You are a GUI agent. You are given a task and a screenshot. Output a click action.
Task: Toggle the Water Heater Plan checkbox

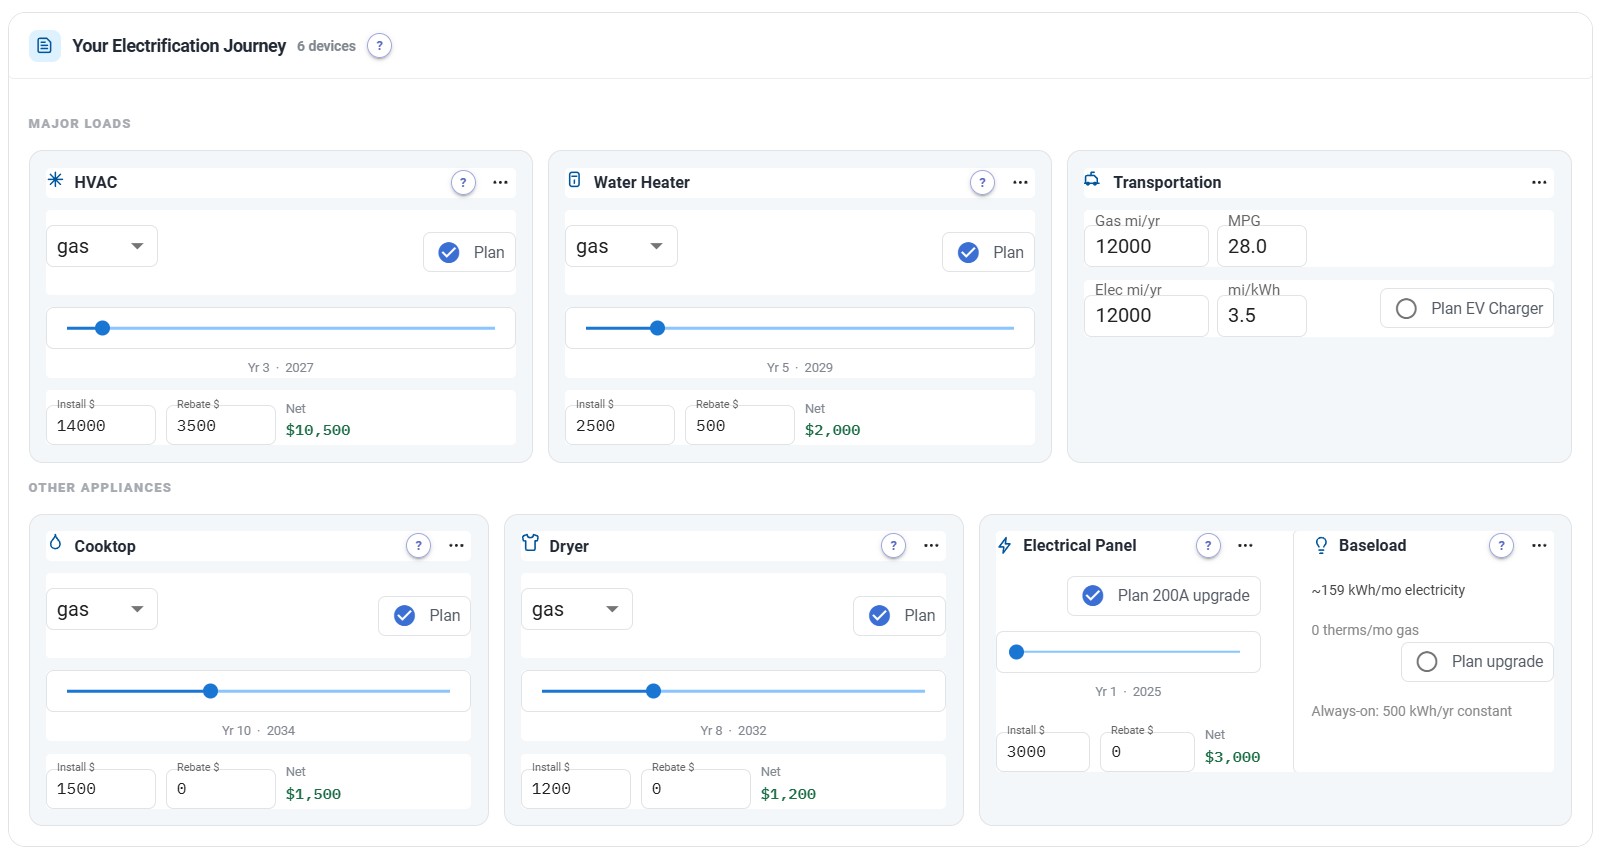click(989, 252)
